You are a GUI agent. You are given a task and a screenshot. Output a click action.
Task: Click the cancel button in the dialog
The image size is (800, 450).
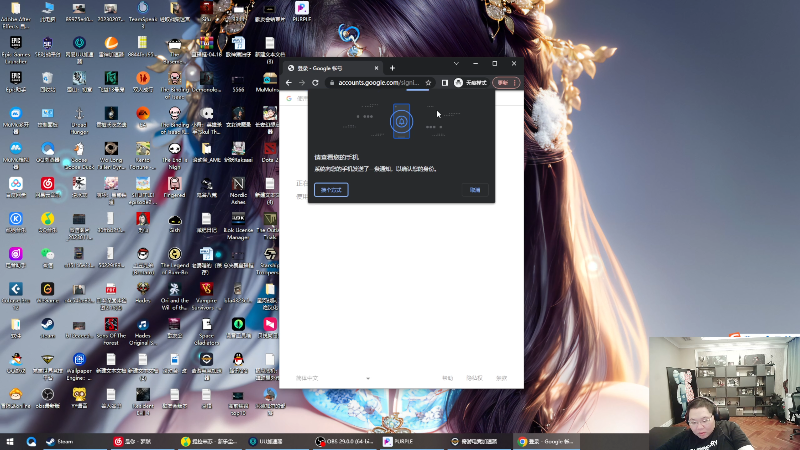tap(475, 190)
